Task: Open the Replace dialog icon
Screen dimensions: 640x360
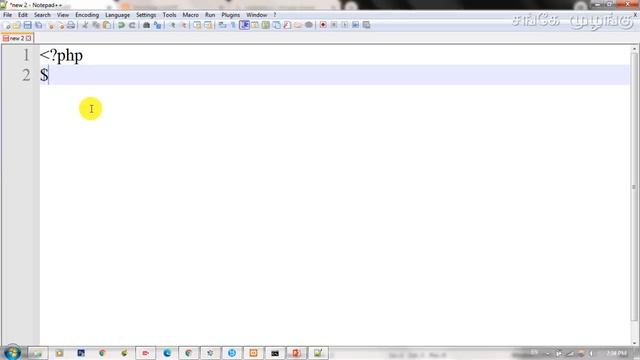Action: click(x=157, y=25)
